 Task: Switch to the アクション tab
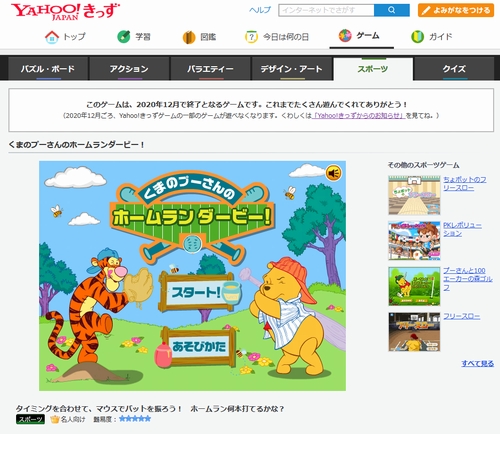(129, 69)
